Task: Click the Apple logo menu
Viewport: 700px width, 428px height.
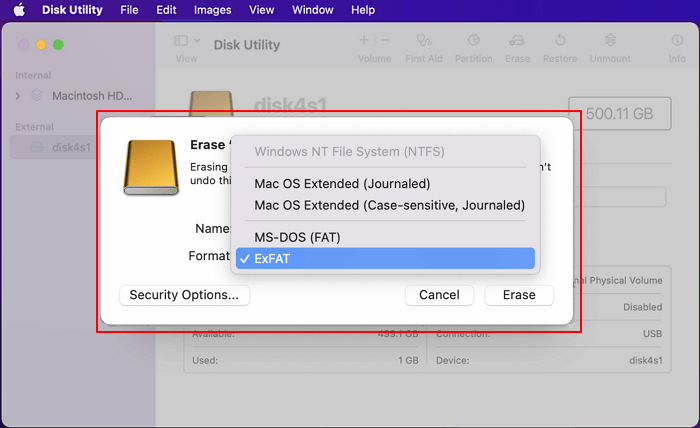Action: [x=18, y=10]
